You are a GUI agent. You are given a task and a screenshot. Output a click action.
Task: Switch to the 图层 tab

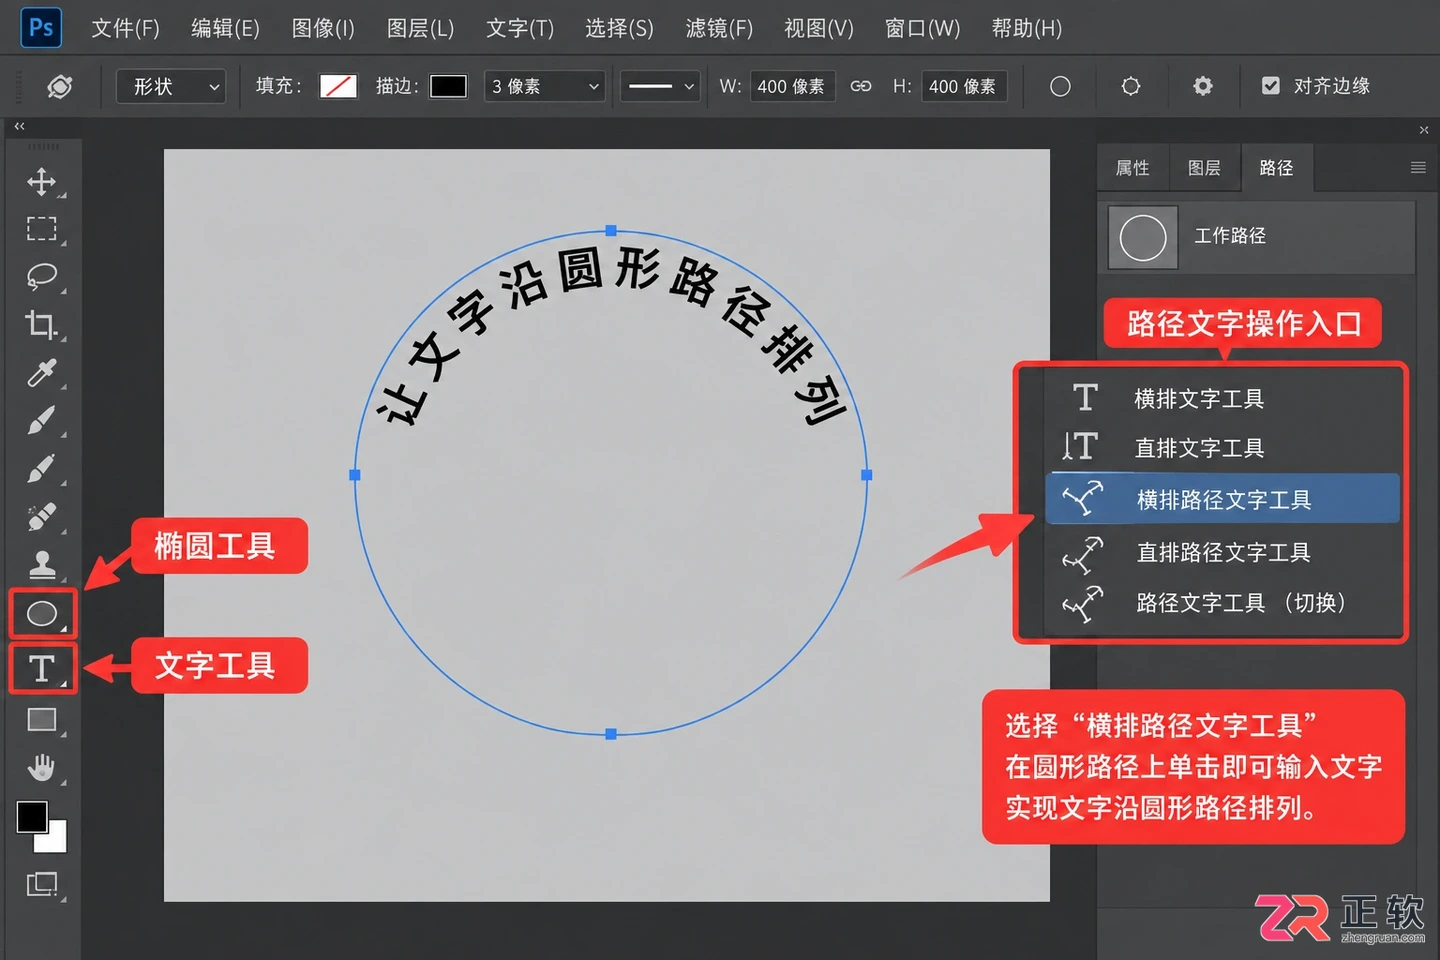point(1204,168)
